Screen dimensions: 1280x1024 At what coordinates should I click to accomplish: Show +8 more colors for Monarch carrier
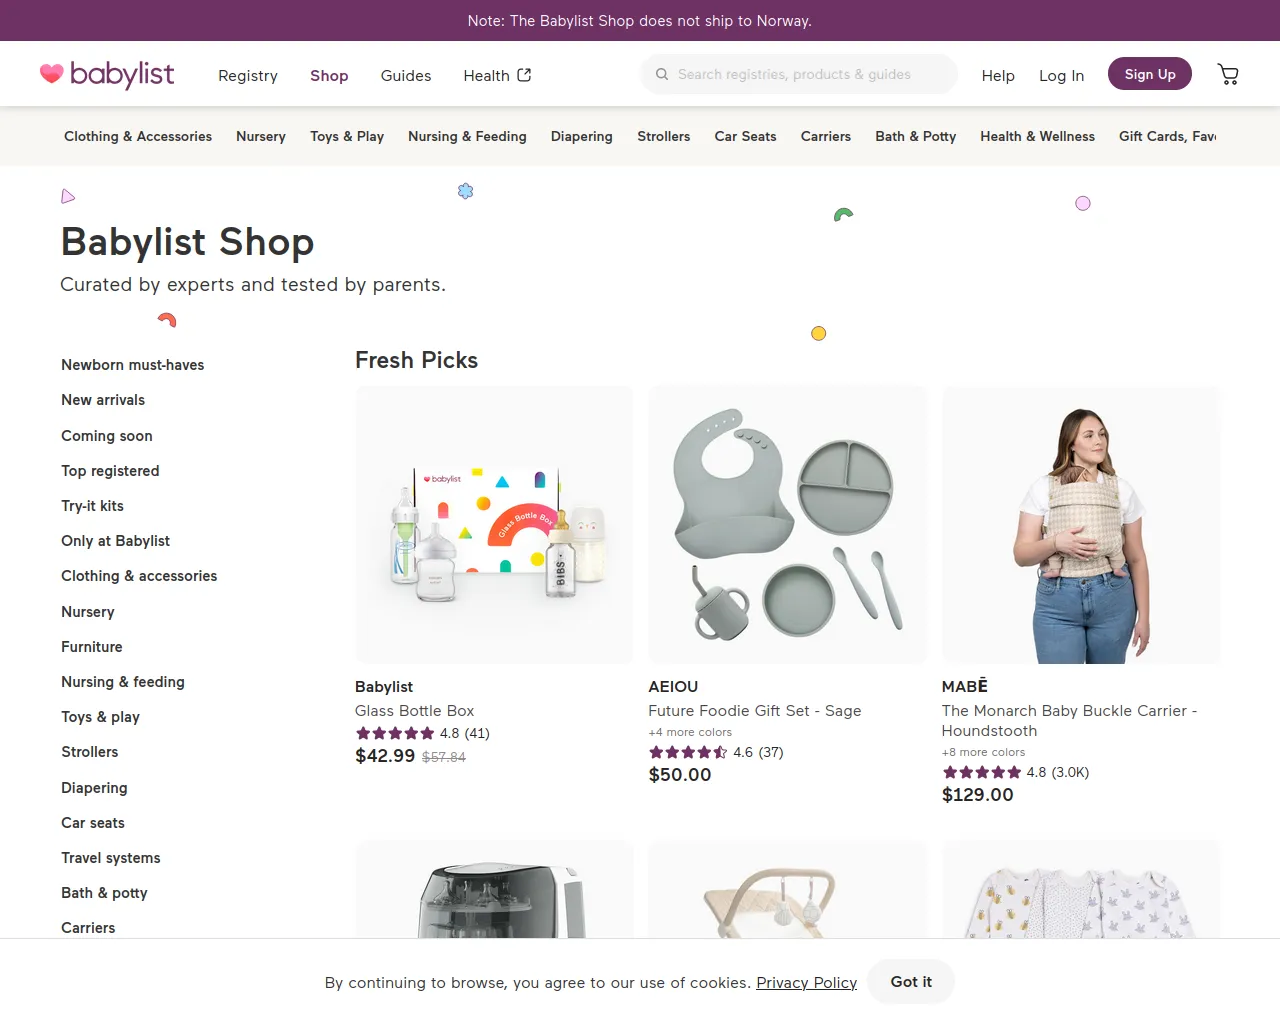pos(983,752)
